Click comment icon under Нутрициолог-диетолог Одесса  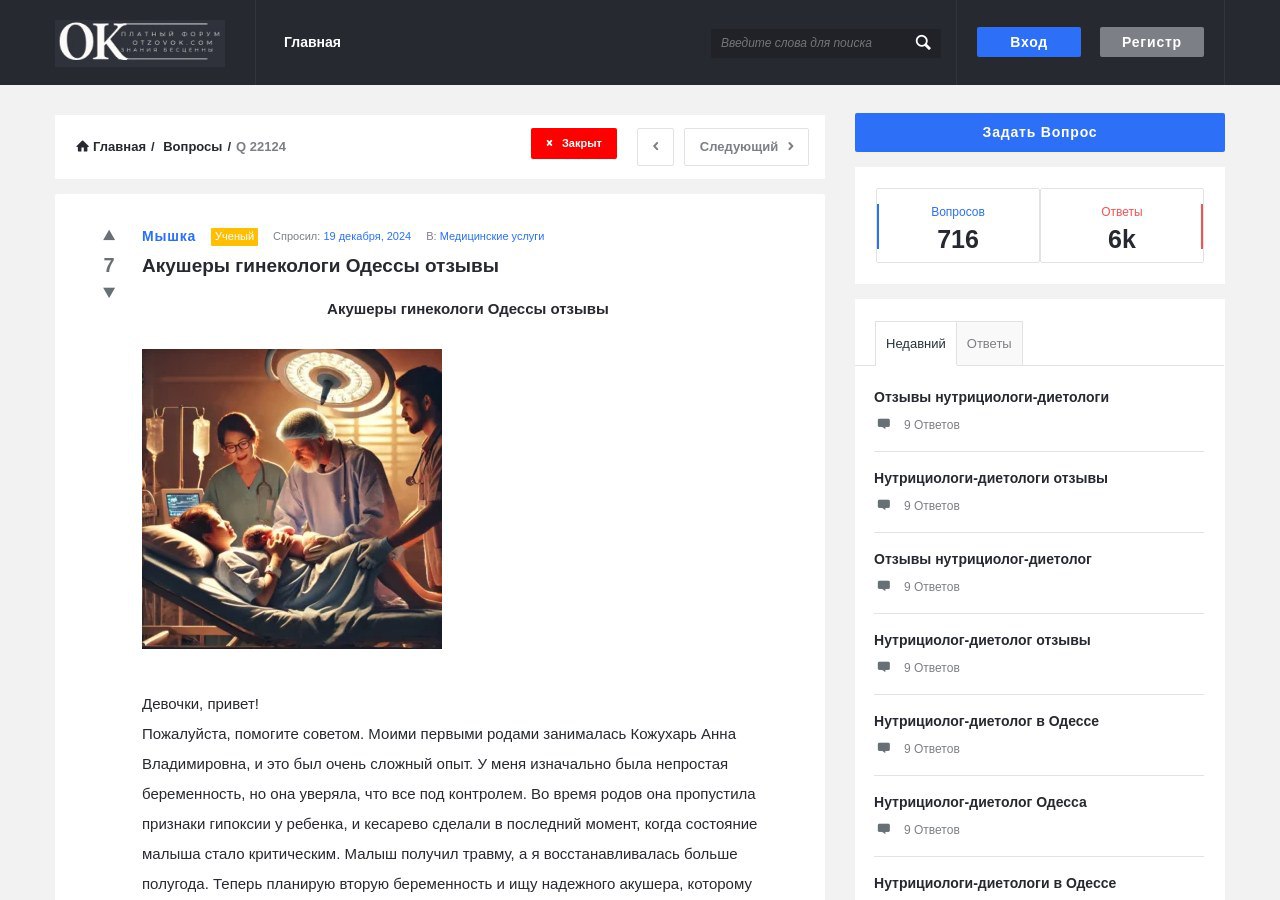[884, 829]
